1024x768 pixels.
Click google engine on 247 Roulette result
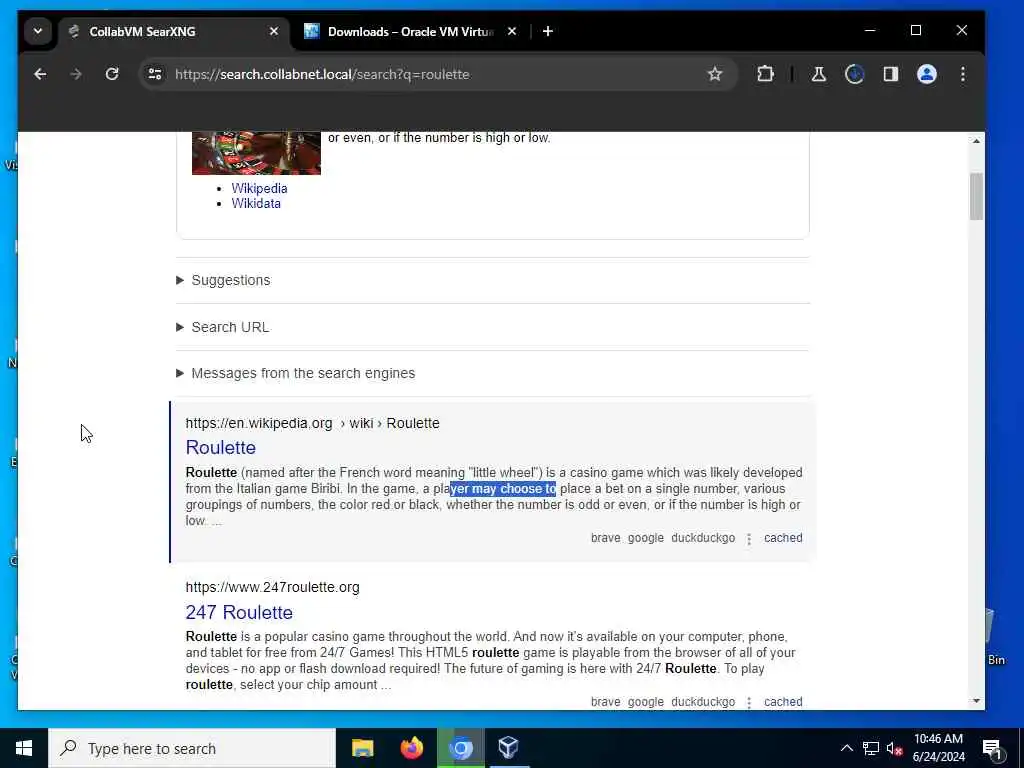[x=645, y=702]
